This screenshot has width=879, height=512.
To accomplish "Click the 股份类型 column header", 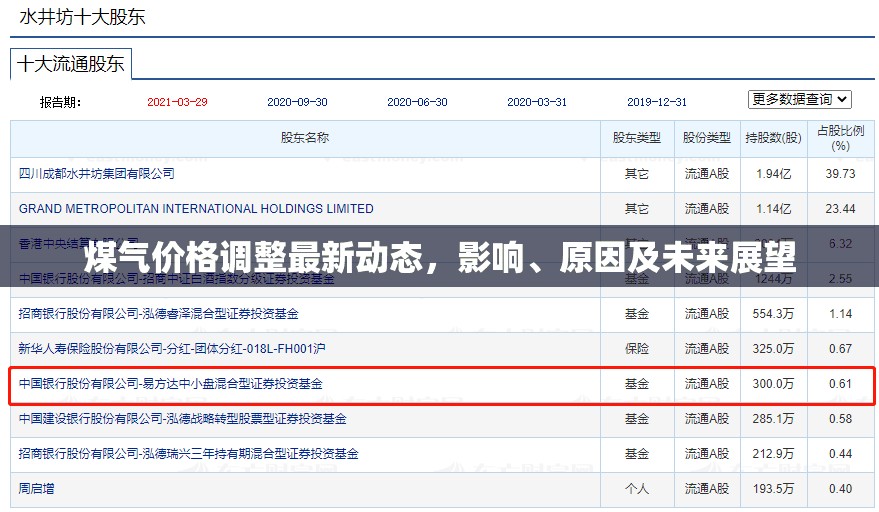I will 707,138.
